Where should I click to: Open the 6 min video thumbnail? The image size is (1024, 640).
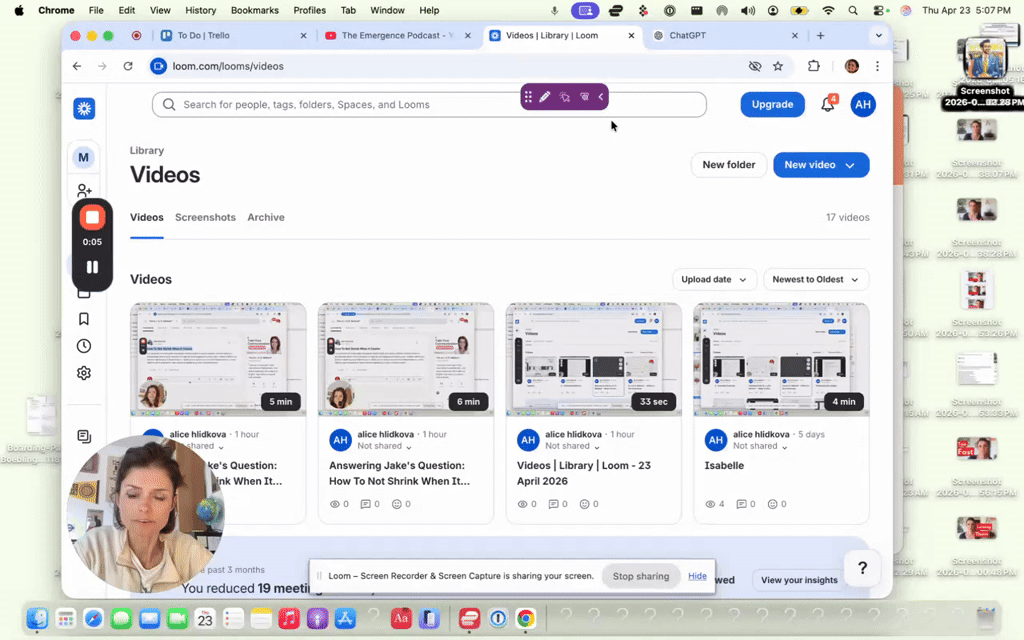tap(406, 359)
